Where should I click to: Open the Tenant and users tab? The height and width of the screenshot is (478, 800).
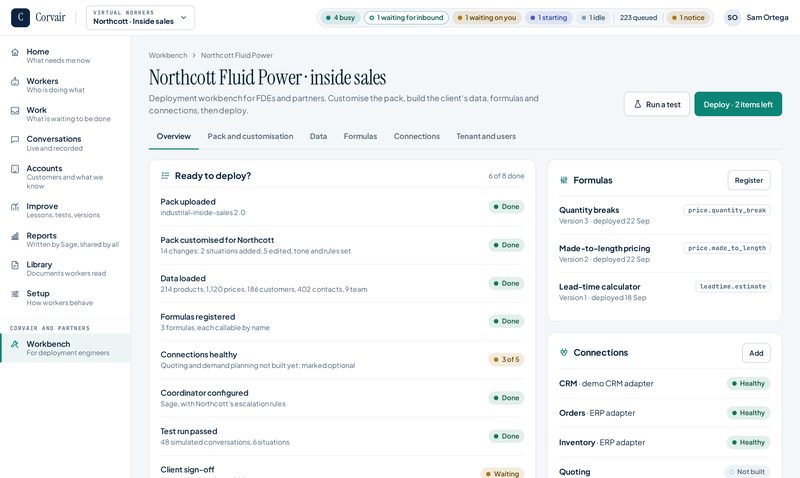pyautogui.click(x=486, y=136)
